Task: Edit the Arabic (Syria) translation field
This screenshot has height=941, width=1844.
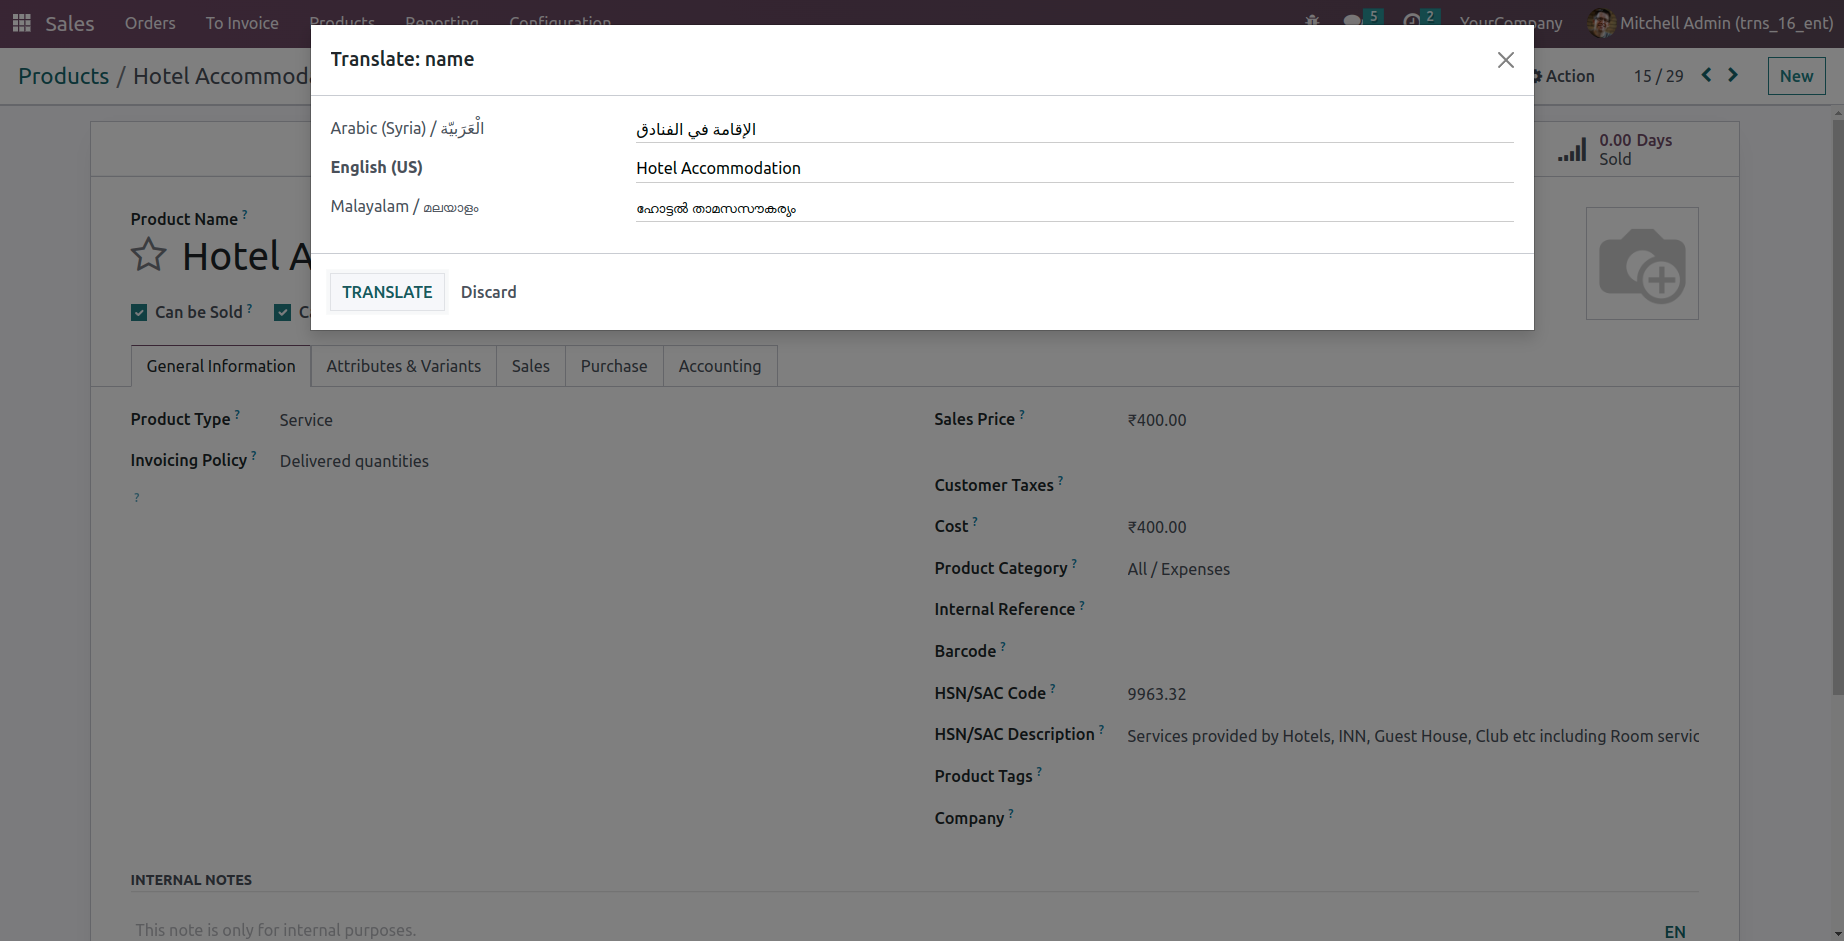Action: (1075, 129)
